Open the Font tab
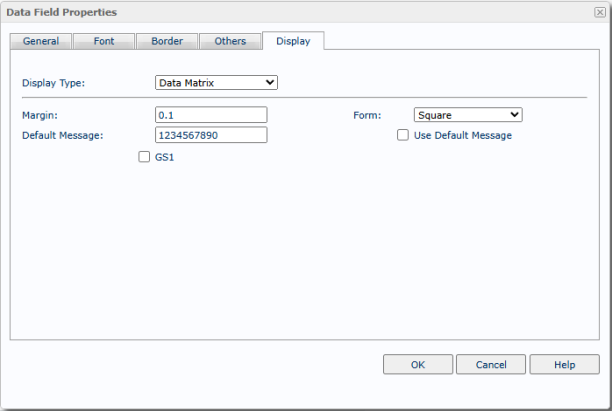Viewport: 612px width, 411px height. click(x=104, y=41)
